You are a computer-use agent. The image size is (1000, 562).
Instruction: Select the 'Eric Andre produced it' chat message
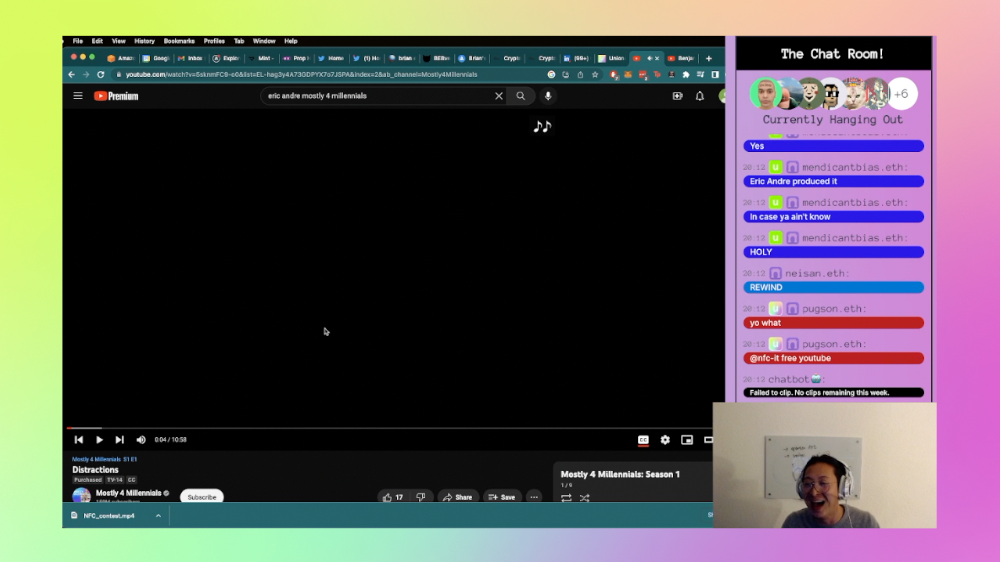[x=834, y=181]
